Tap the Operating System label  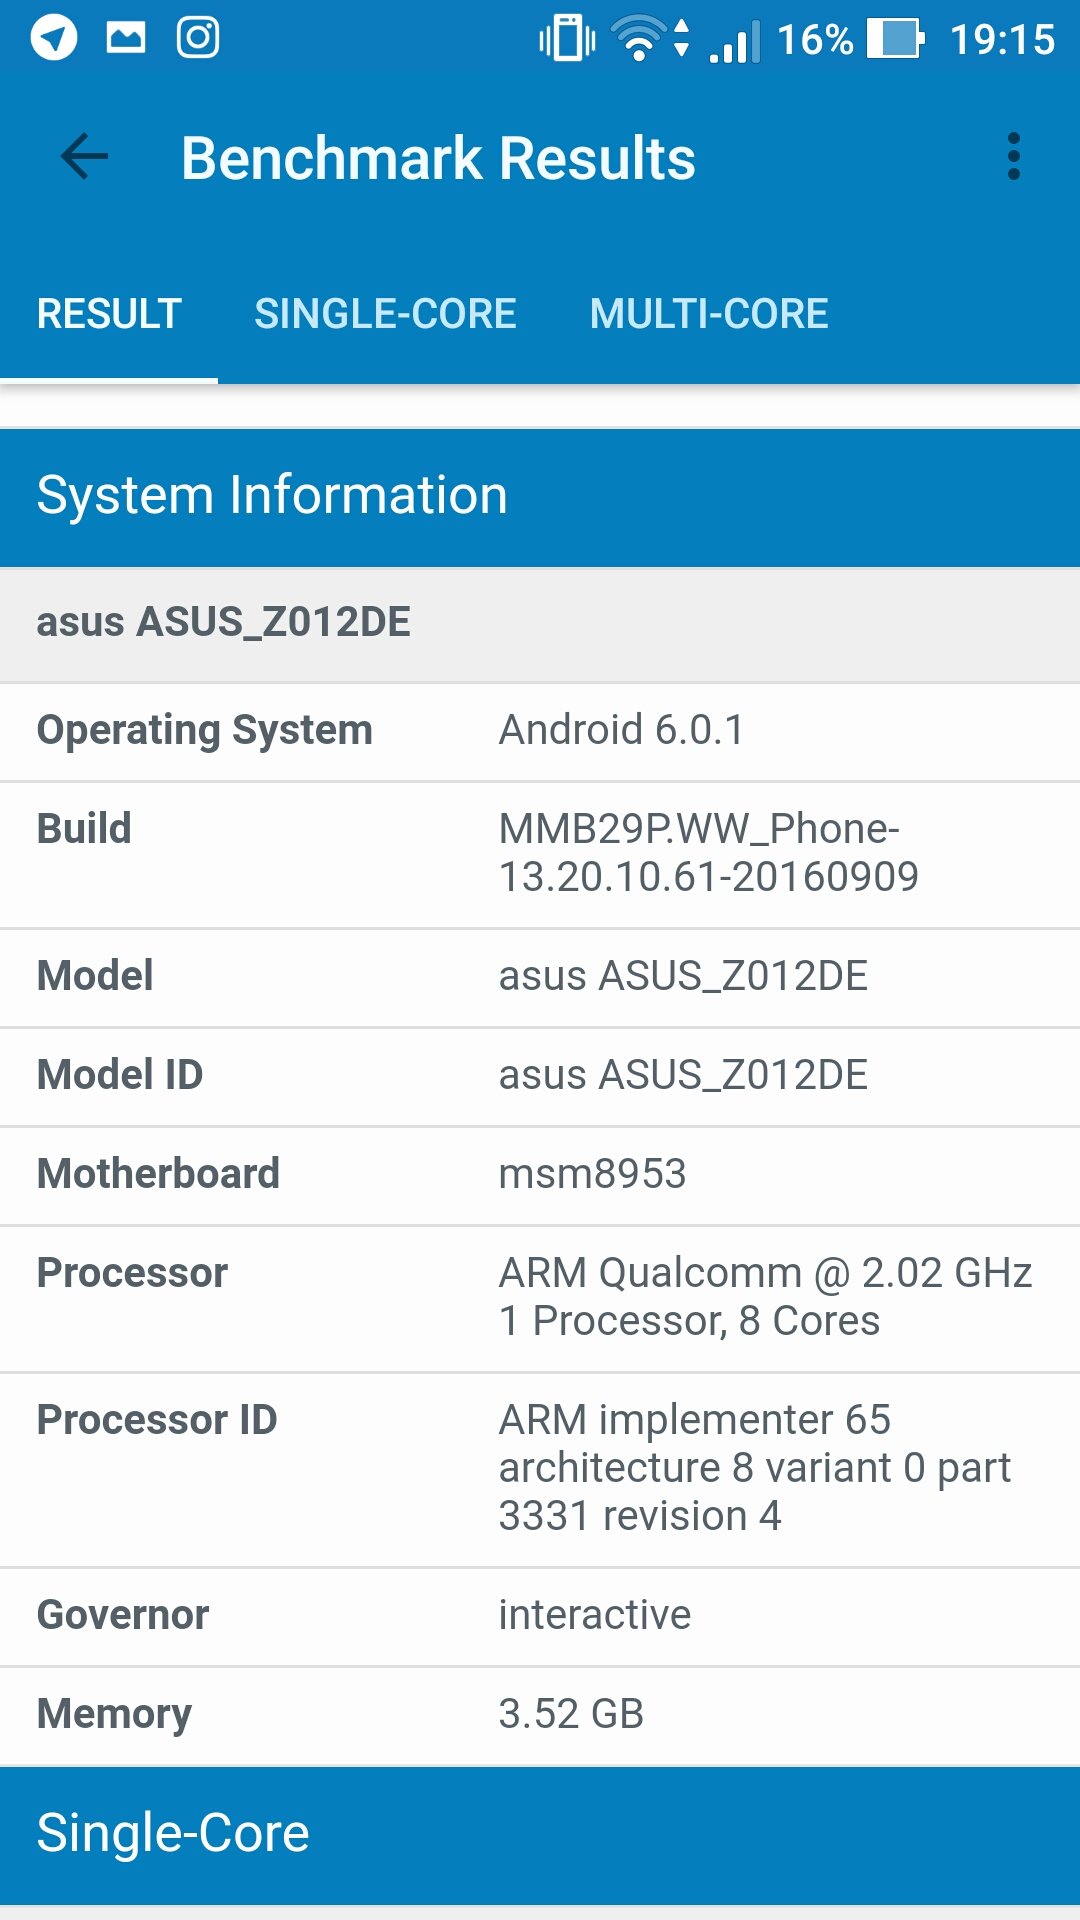pos(205,730)
